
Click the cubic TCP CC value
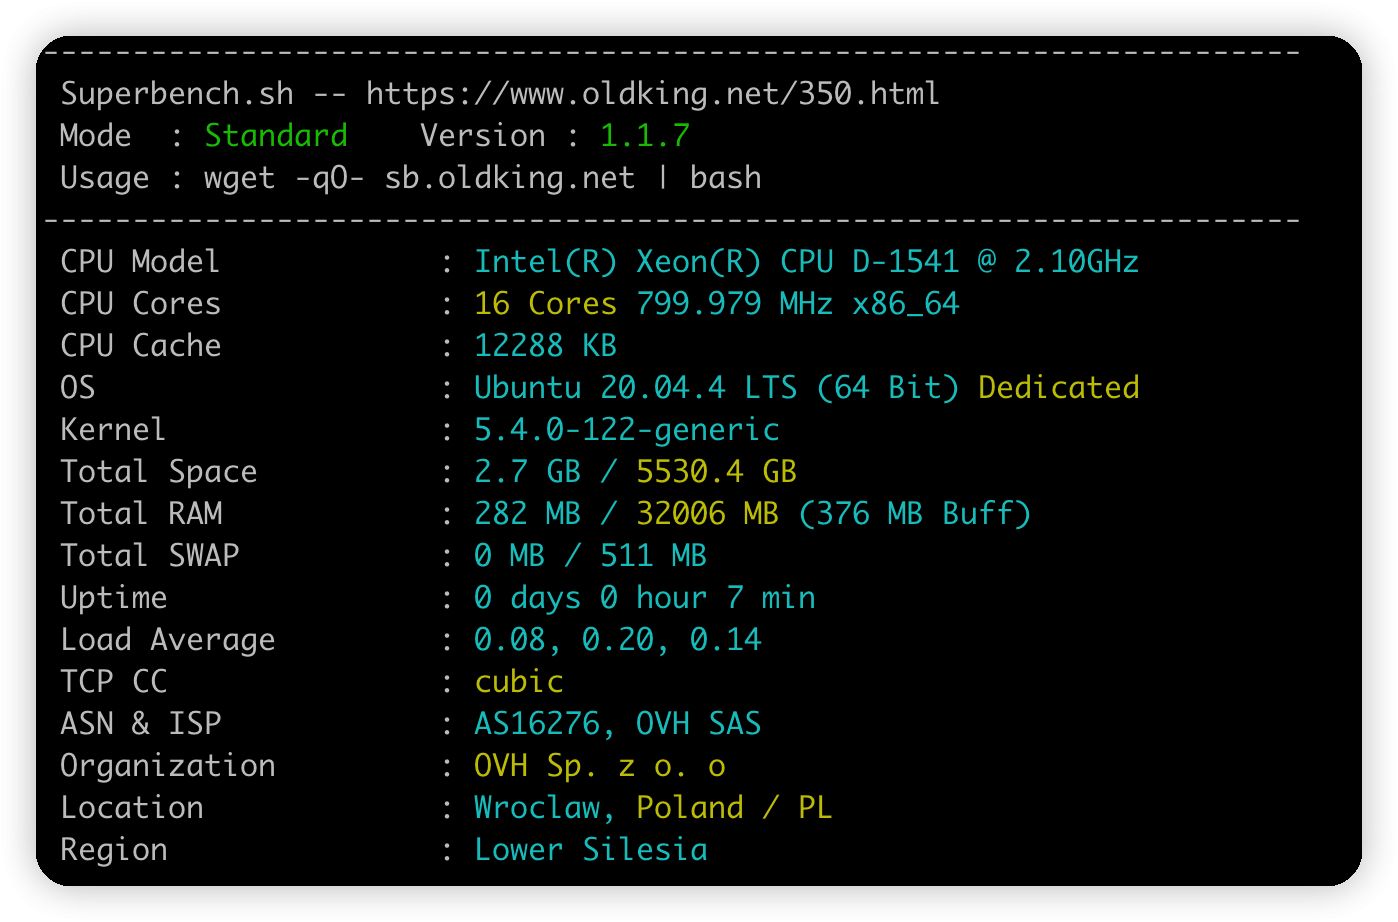(x=518, y=682)
